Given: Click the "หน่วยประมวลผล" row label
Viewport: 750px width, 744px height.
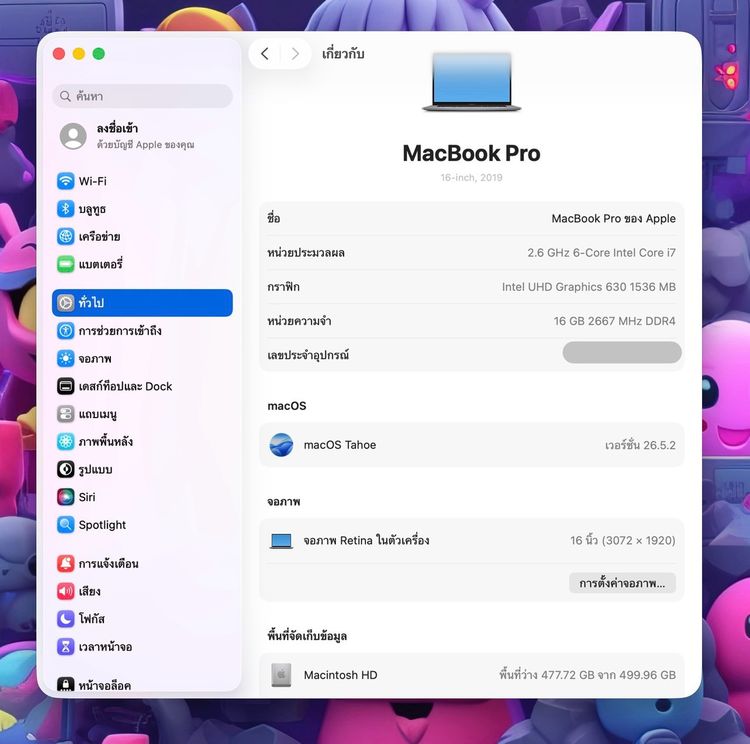Looking at the screenshot, I should (306, 253).
